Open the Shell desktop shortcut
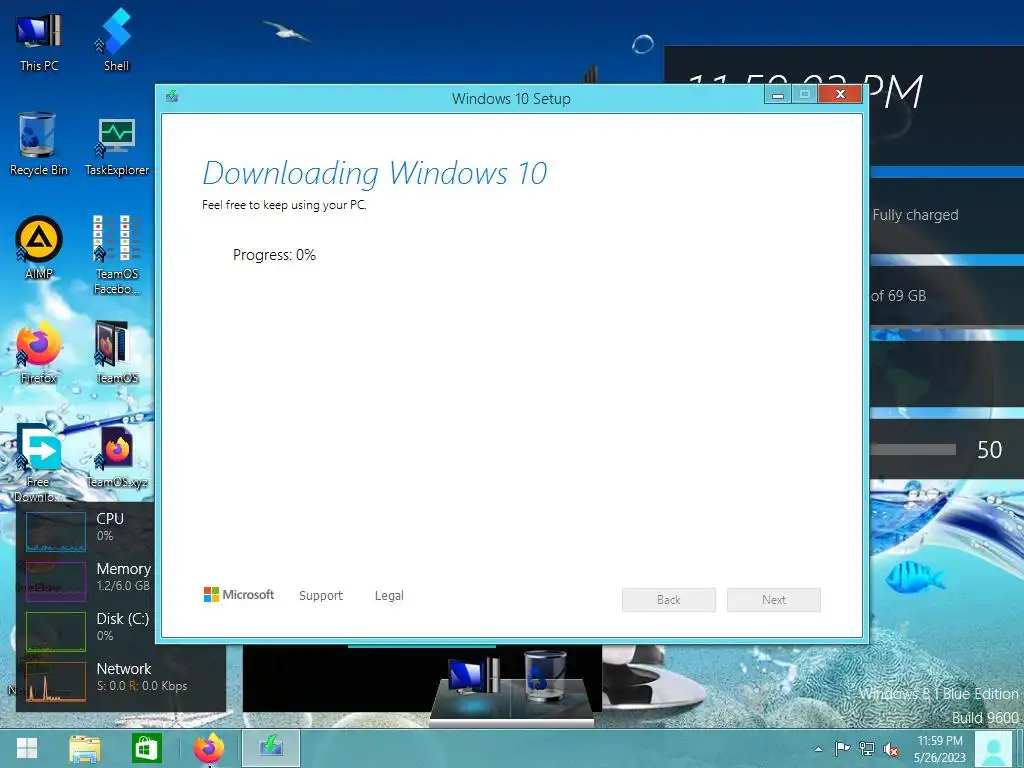The image size is (1024, 768). (x=116, y=41)
